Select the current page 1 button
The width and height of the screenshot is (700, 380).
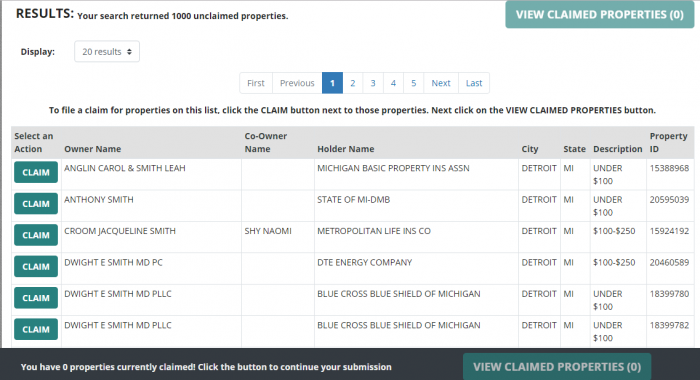(x=332, y=83)
